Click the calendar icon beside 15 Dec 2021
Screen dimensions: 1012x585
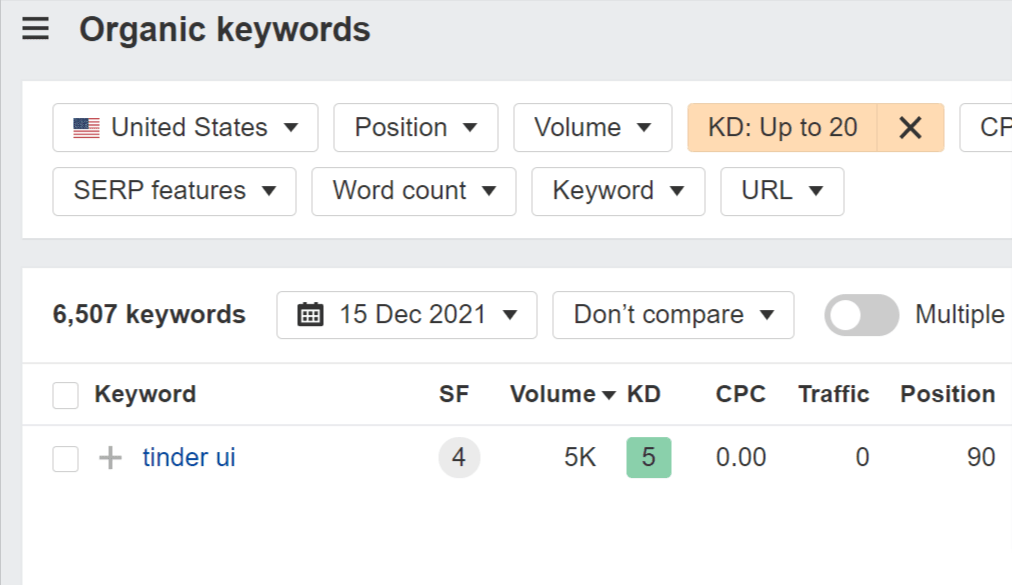311,315
